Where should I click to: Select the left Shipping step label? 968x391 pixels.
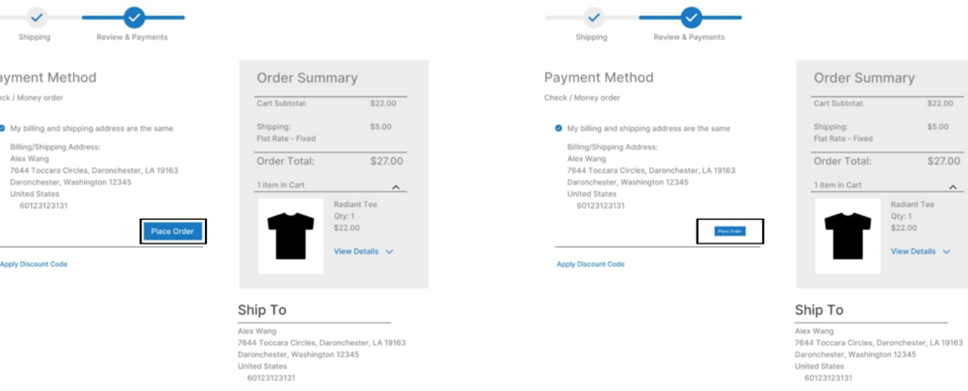click(35, 37)
